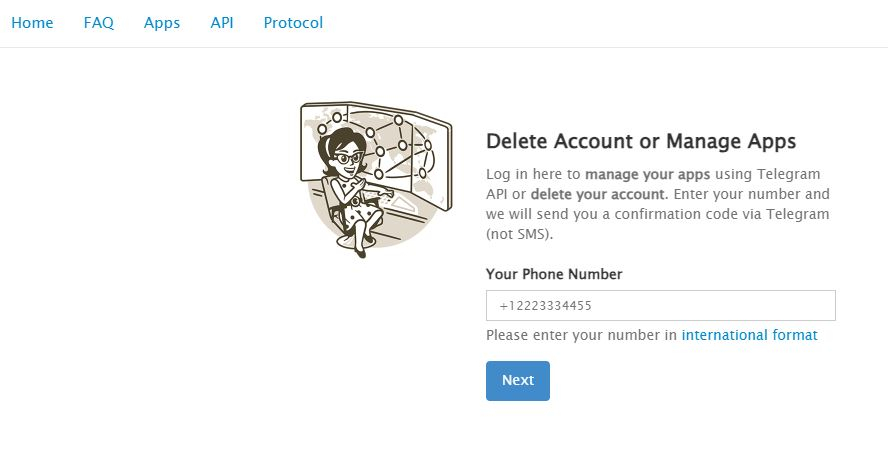The height and width of the screenshot is (476, 888).
Task: Click a network node on the map
Action: (401, 145)
